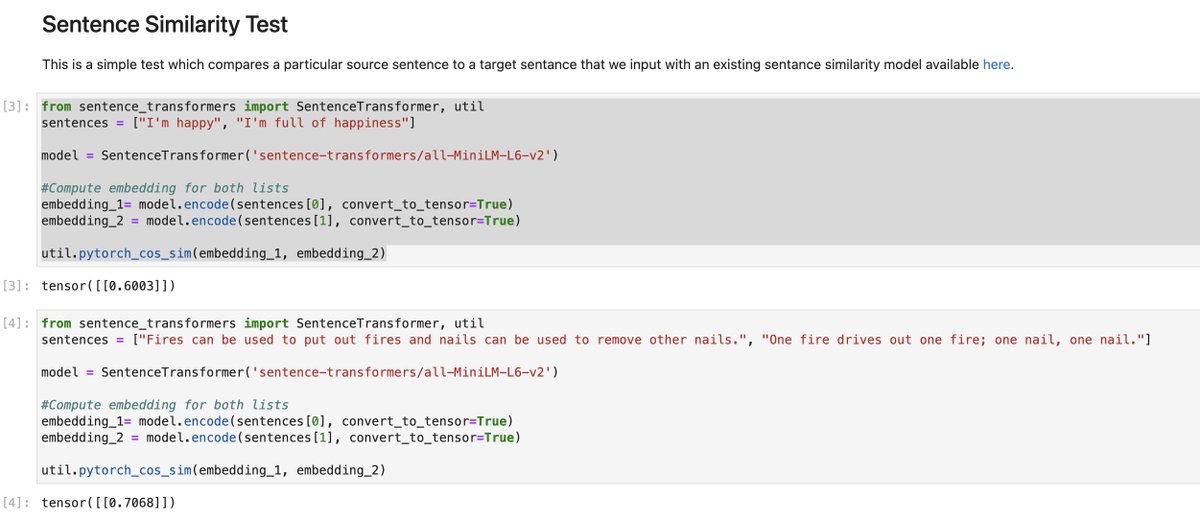Select the tensor([[0.7068]]) output text
Screen dimensions: 1200x521
coord(109,502)
